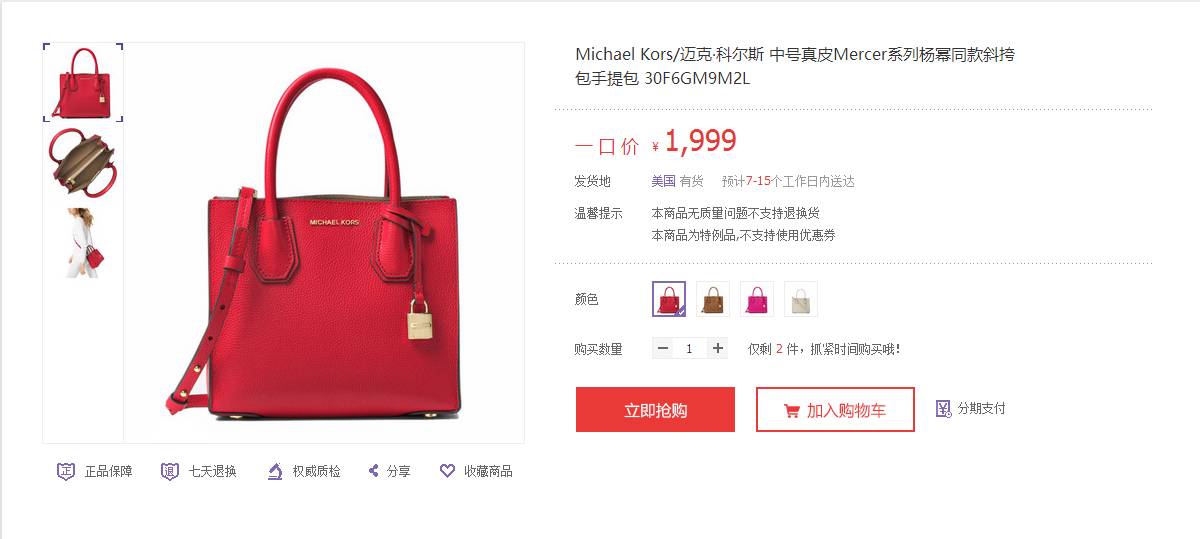1200x539 pixels.
Task: Choose the white bag color option
Action: pyautogui.click(x=801, y=299)
